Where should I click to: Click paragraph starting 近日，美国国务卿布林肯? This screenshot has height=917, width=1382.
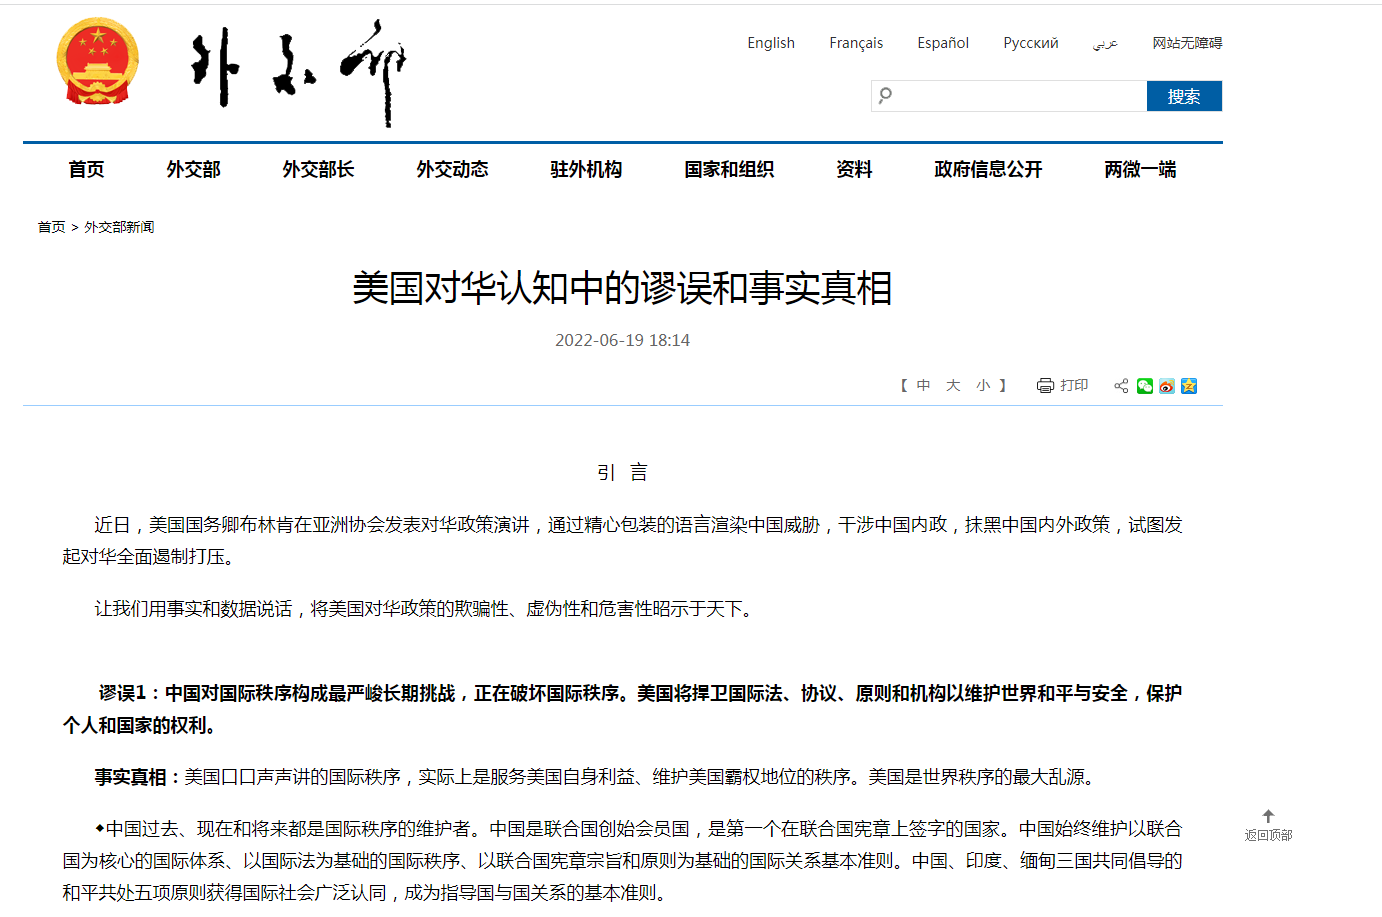point(622,541)
